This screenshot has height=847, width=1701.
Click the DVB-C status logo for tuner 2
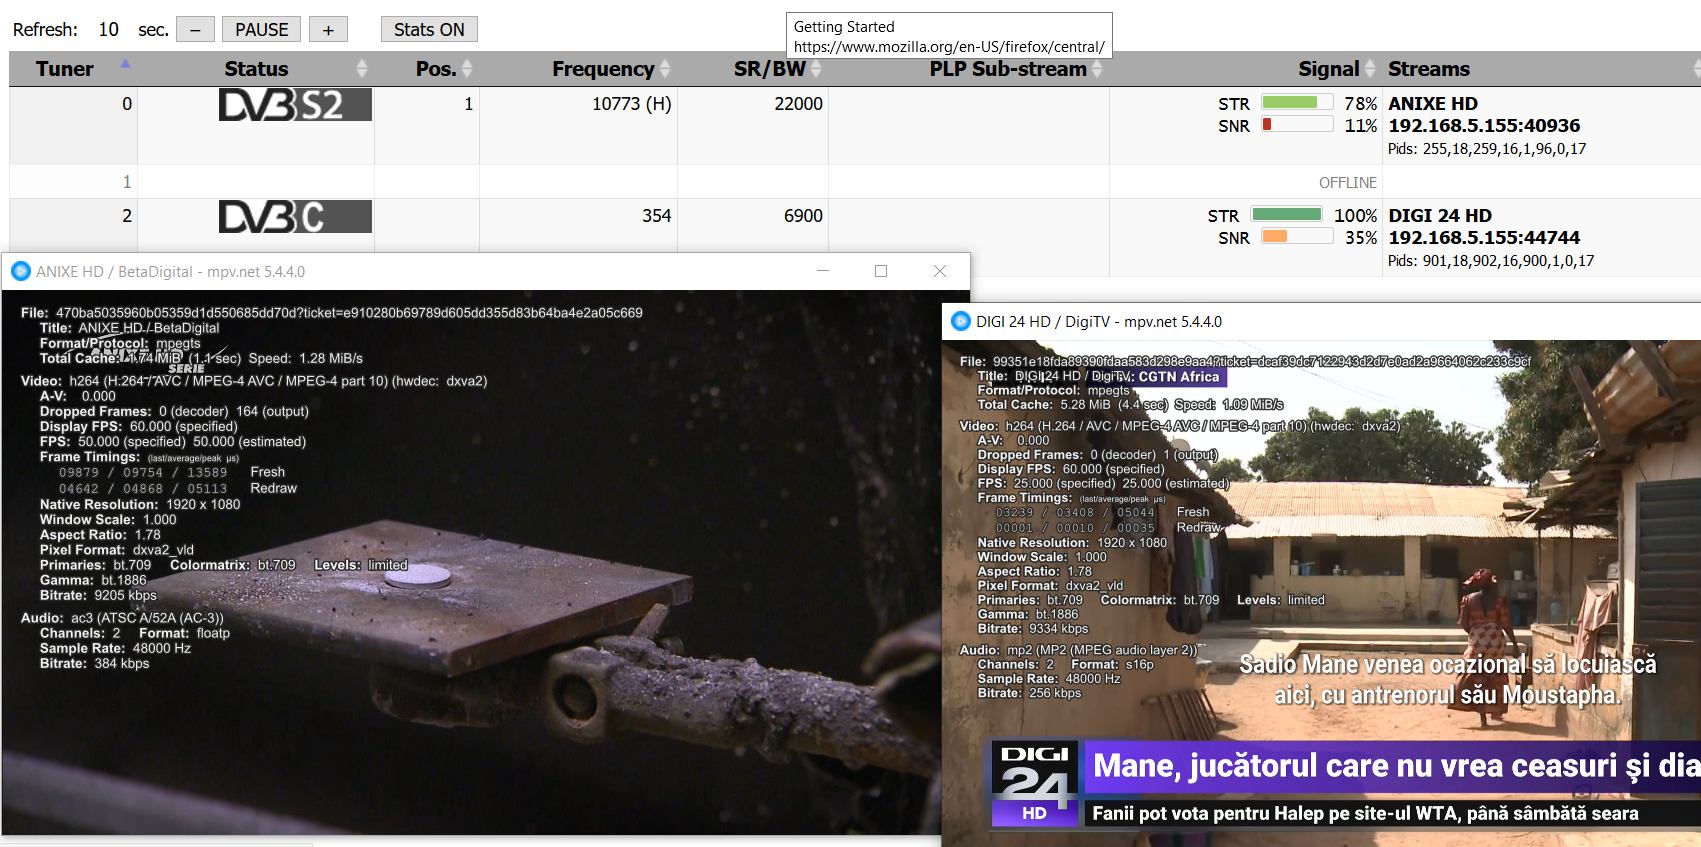295,217
